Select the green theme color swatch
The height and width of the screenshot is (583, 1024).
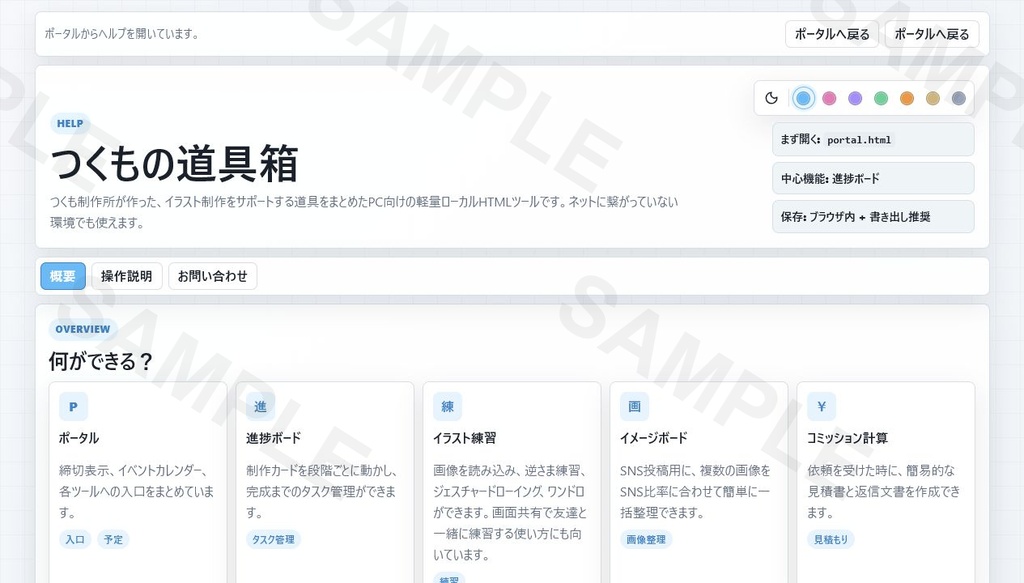(x=881, y=98)
